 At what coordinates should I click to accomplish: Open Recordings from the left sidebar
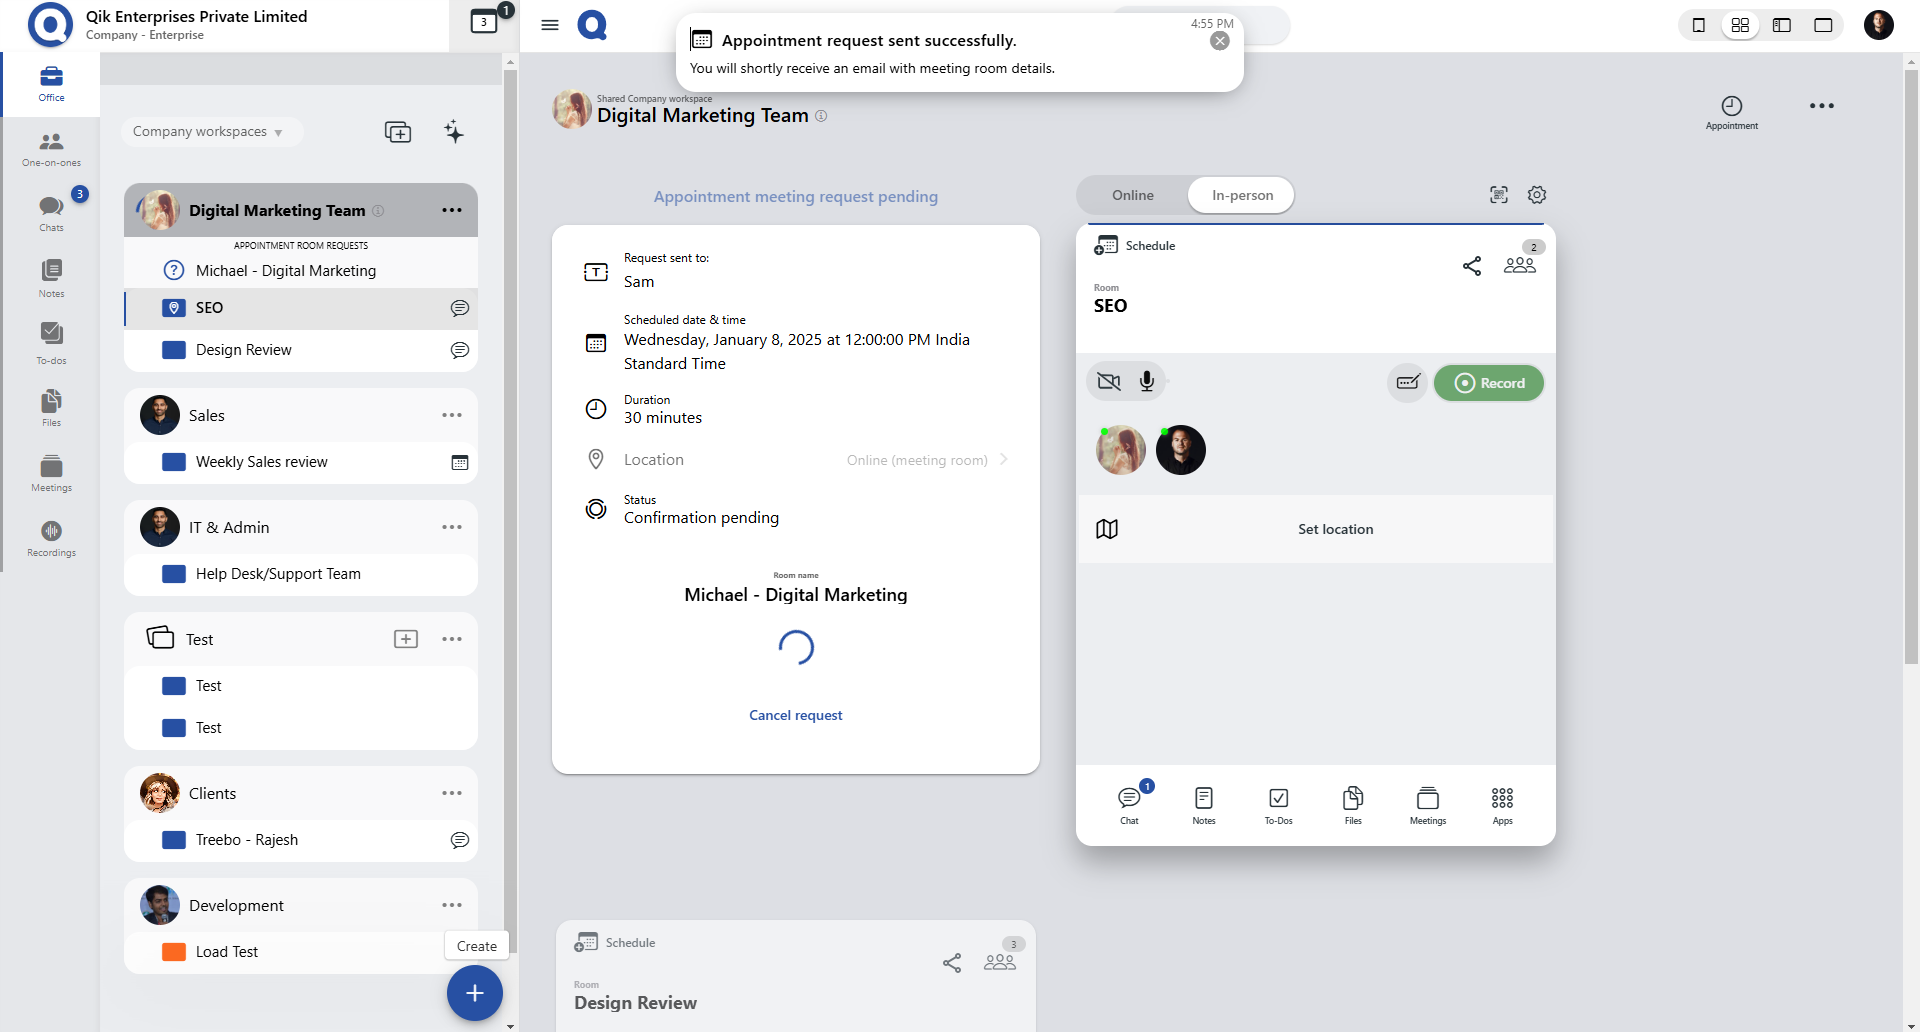(51, 538)
